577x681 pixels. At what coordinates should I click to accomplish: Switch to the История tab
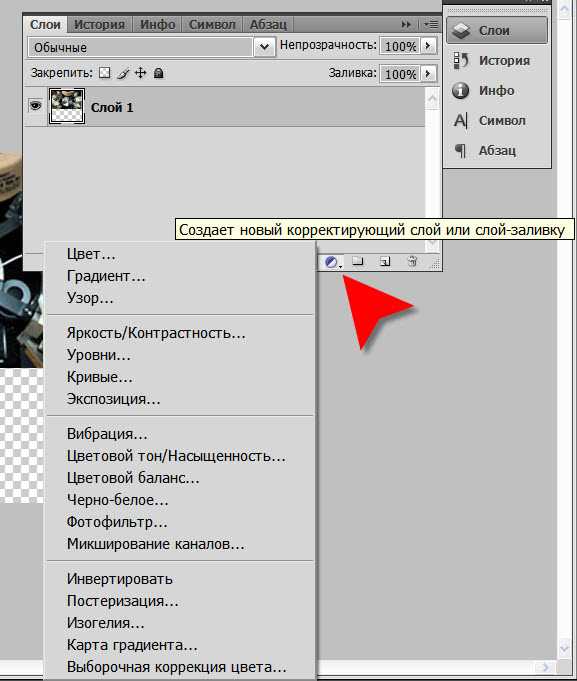point(99,24)
